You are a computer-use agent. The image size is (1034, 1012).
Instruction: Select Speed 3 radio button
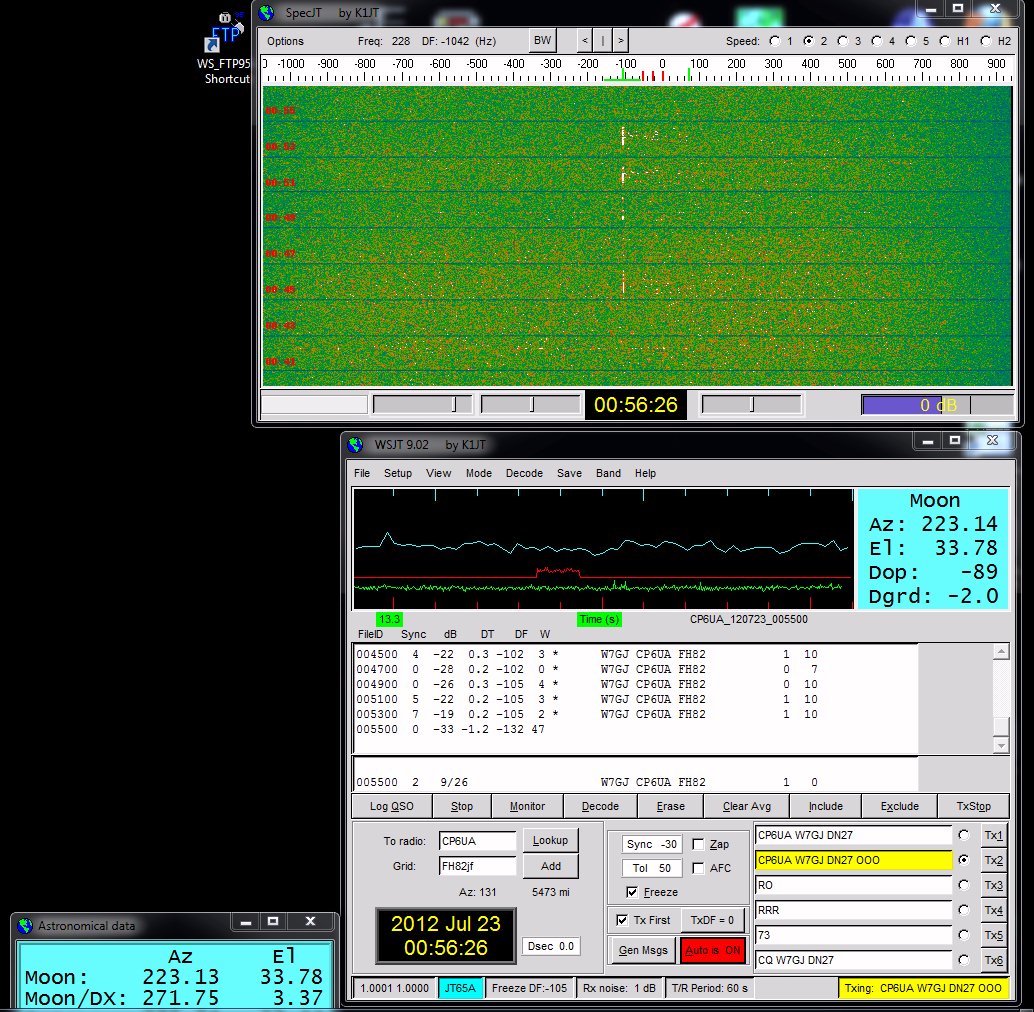842,41
